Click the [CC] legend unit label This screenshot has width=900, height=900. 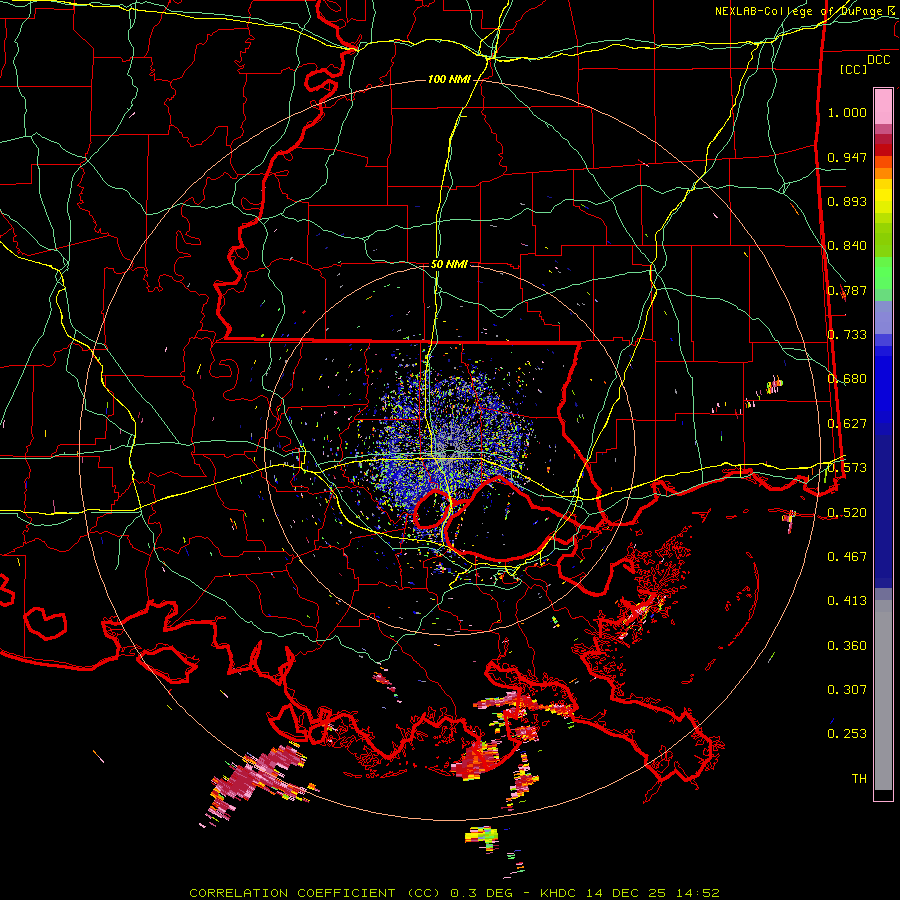click(854, 69)
